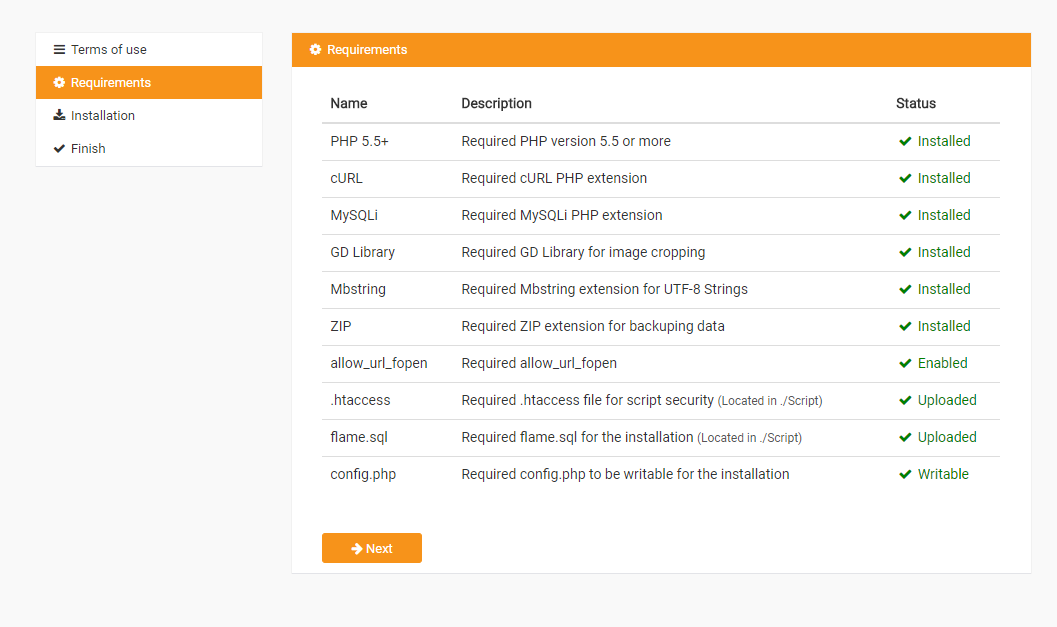The width and height of the screenshot is (1057, 627).
Task: Select the highlighted Requirements step
Action: point(110,82)
